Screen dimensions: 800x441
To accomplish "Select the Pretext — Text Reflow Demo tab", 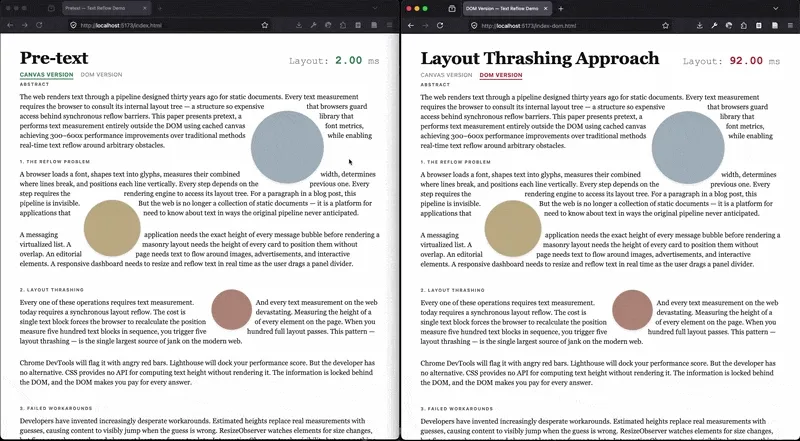I will 106,8.
